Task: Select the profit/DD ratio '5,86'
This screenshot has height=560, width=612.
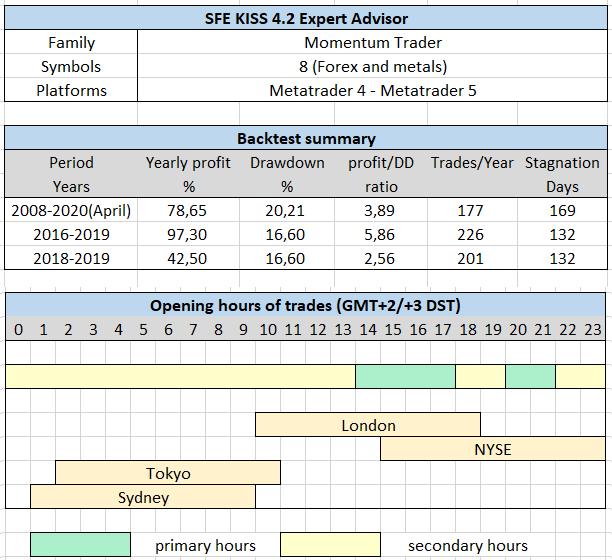Action: [381, 234]
